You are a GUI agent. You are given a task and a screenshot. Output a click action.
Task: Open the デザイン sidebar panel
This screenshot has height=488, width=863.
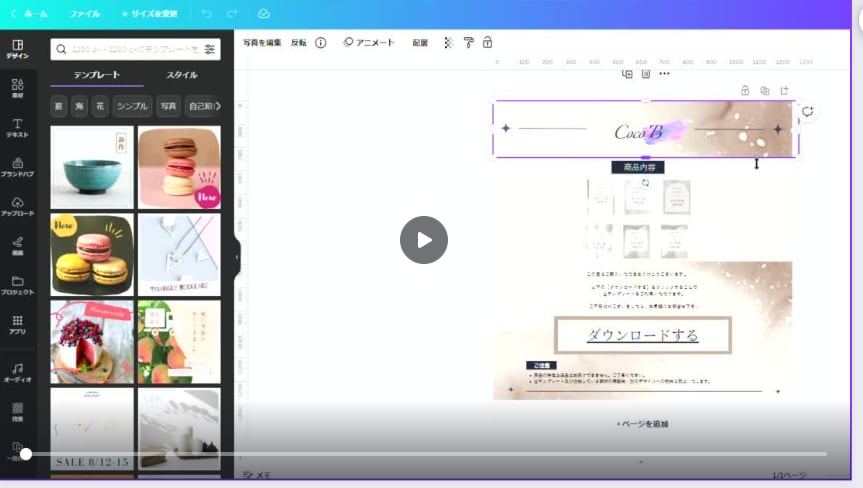click(x=18, y=49)
